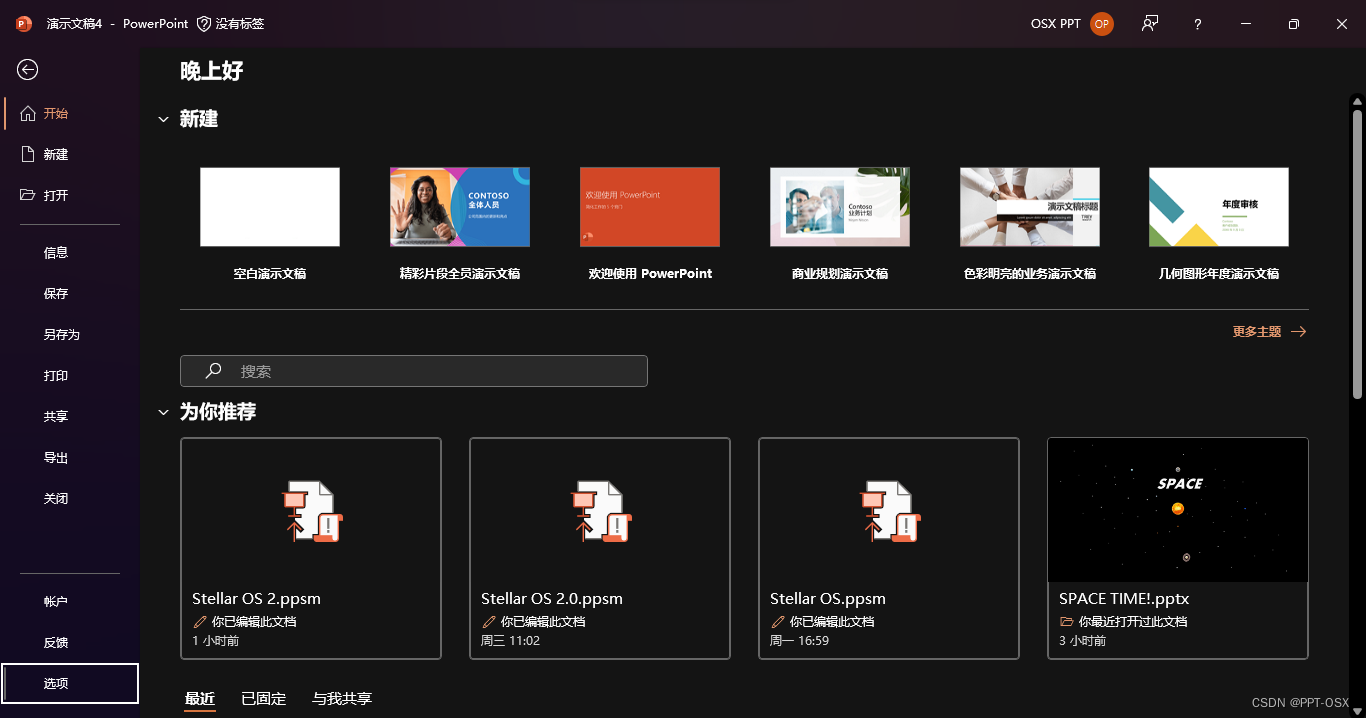Click the search magnifier icon

[213, 371]
